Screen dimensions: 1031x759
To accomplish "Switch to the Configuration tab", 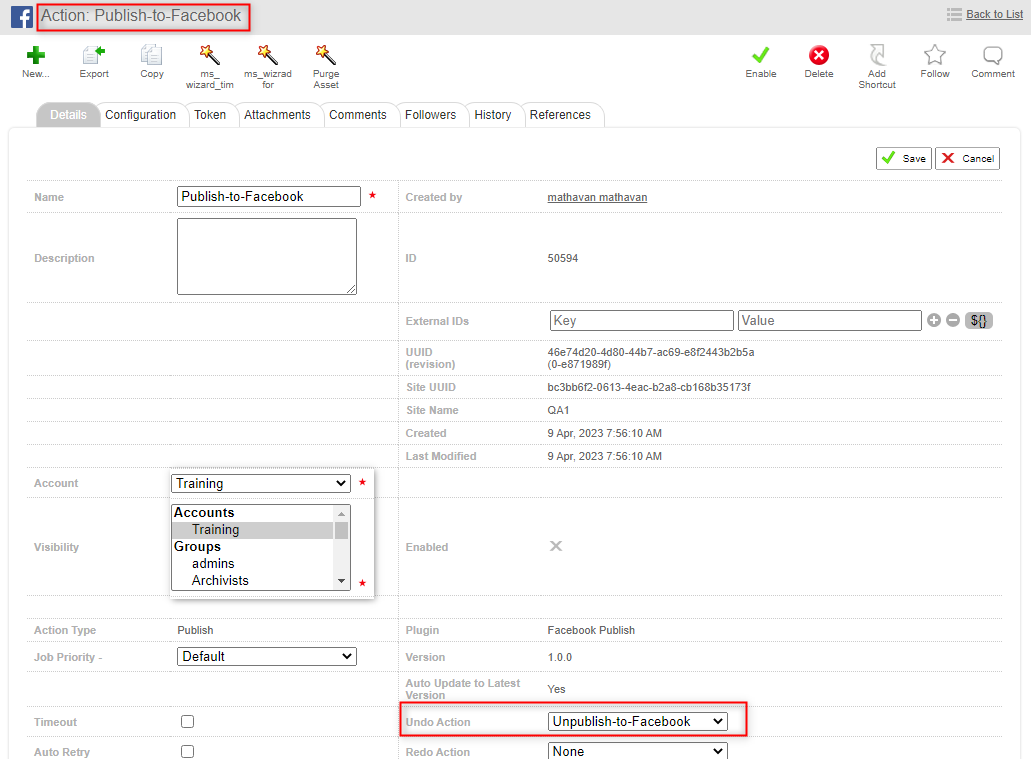I will coord(141,114).
